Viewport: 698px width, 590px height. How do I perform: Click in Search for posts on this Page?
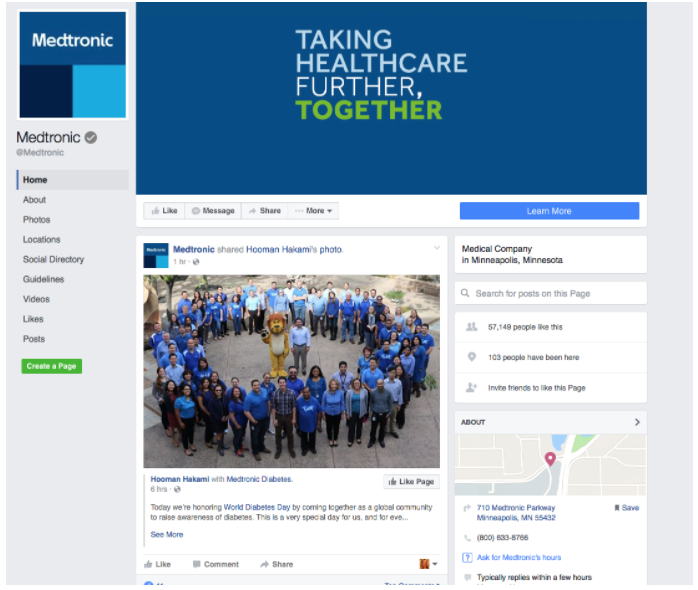click(x=551, y=293)
